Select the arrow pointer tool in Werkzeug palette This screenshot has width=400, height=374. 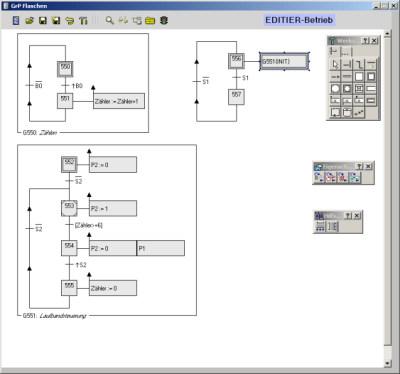click(335, 64)
